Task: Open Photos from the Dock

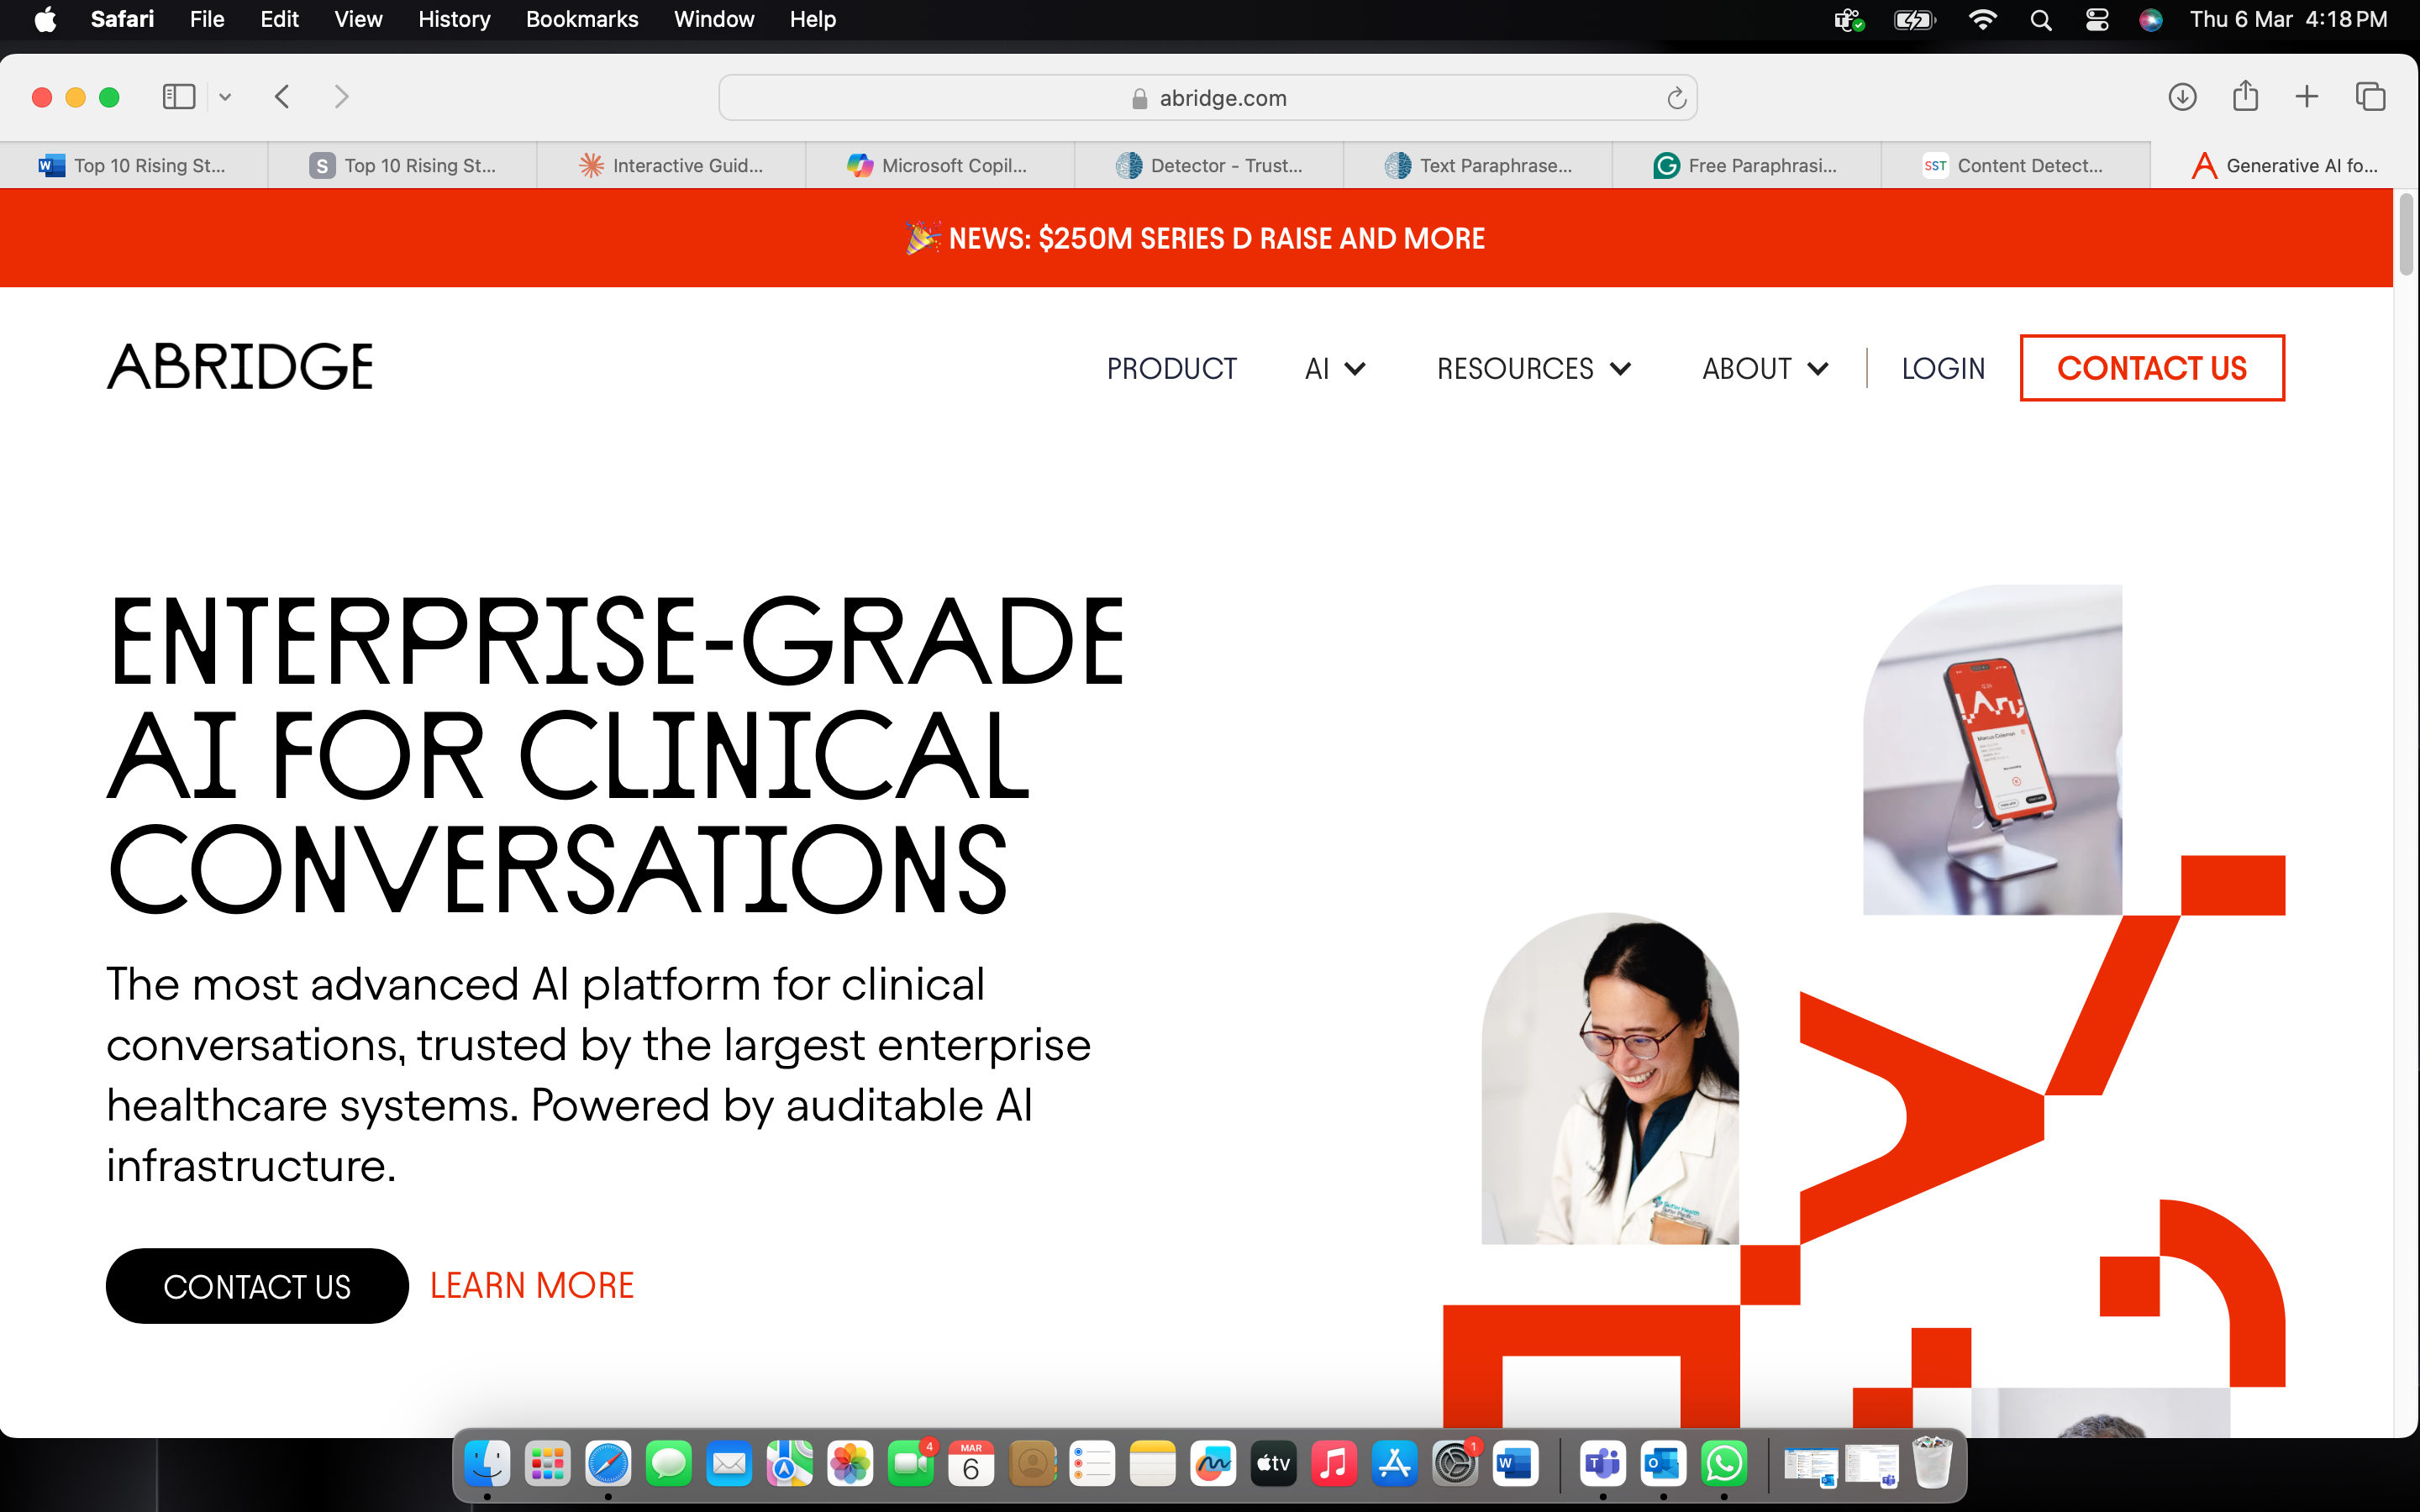Action: click(x=850, y=1464)
